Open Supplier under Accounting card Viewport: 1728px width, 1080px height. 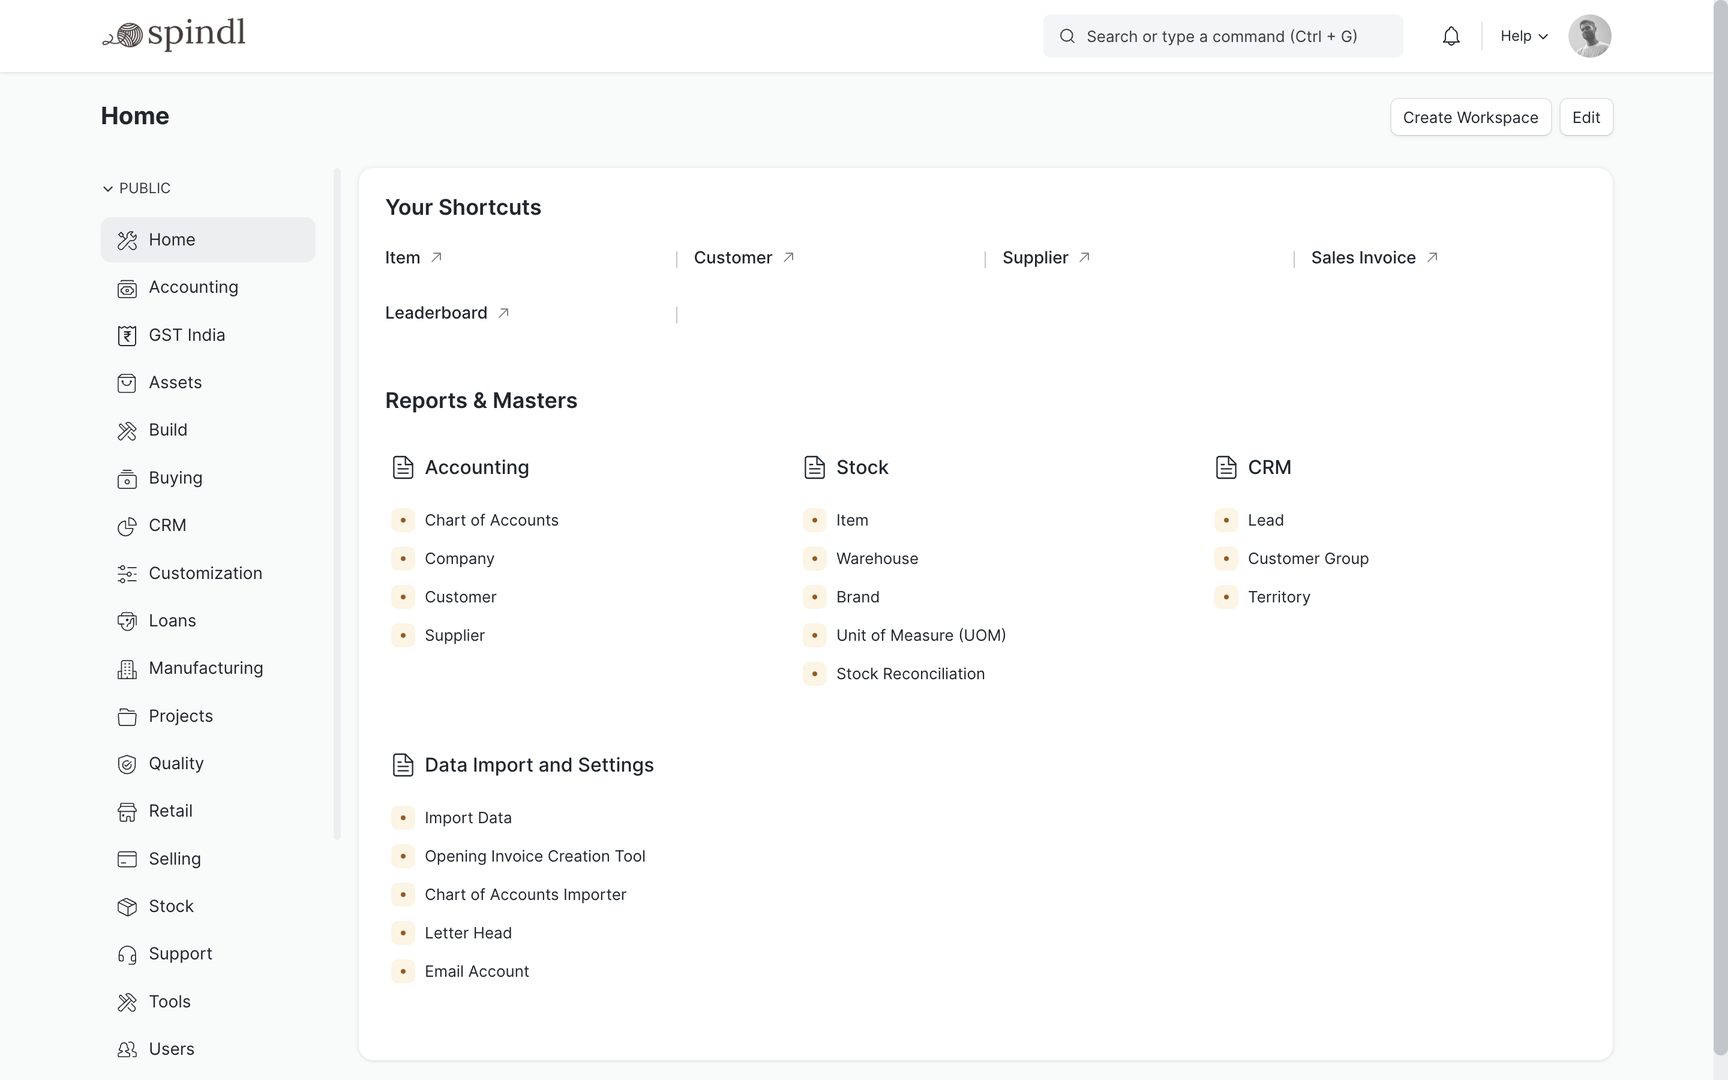point(454,635)
